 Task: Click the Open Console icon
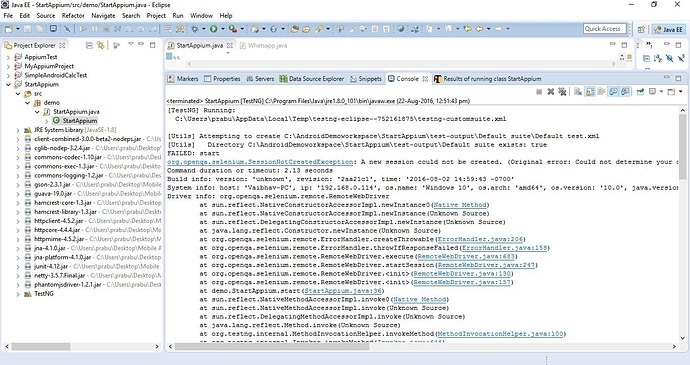(672, 92)
